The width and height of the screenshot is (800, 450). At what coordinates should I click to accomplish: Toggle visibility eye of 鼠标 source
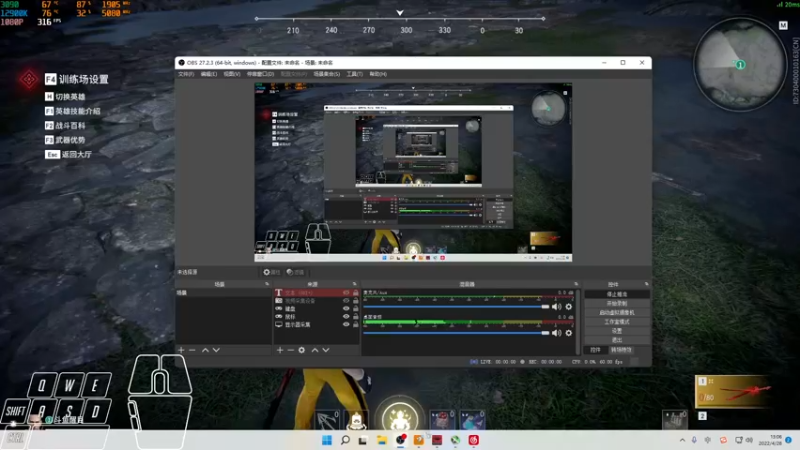[346, 316]
